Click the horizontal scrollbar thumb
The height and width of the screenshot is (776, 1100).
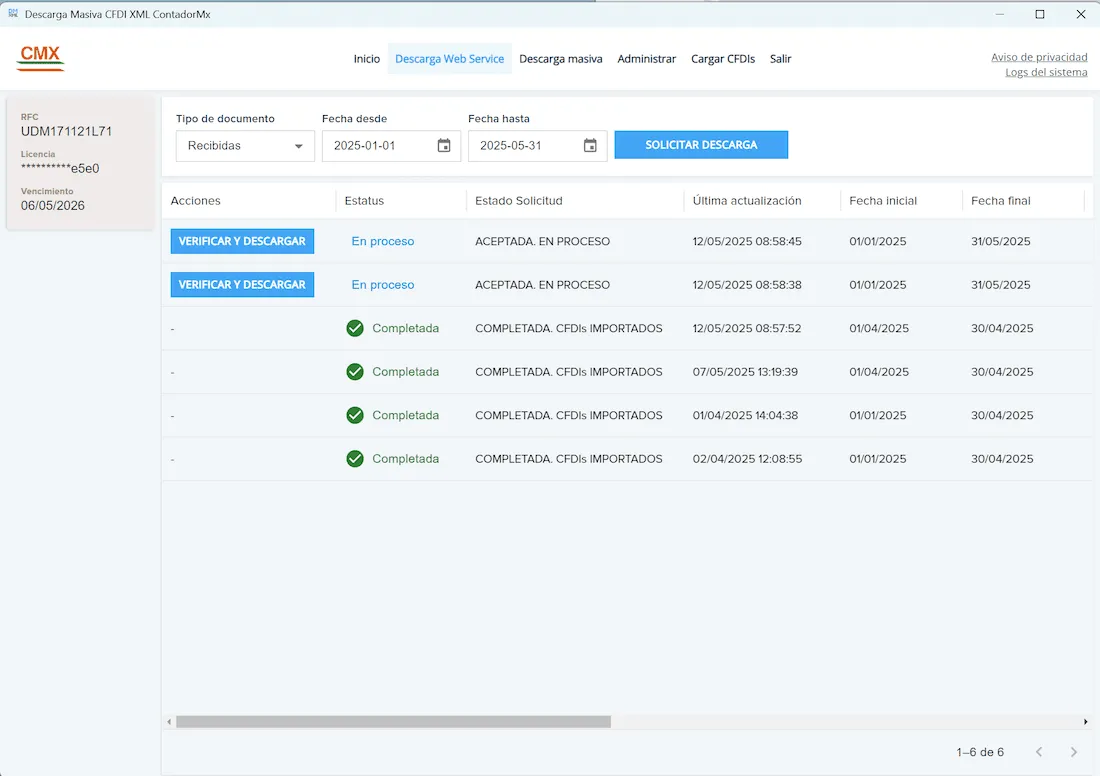coord(390,721)
